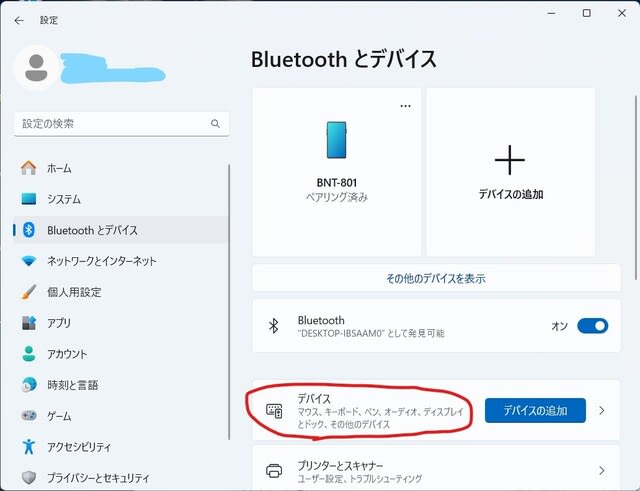Click ペアリング済み status text
This screenshot has width=640, height=491.
[337, 198]
